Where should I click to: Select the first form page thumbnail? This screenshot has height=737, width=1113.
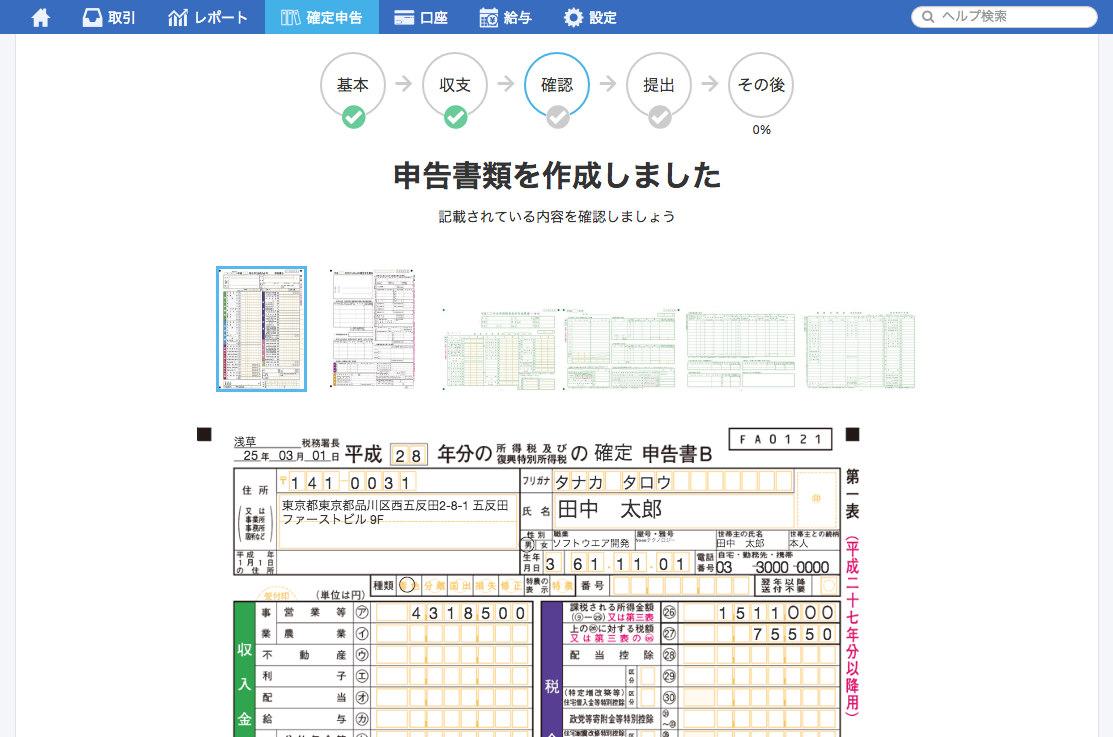(261, 329)
